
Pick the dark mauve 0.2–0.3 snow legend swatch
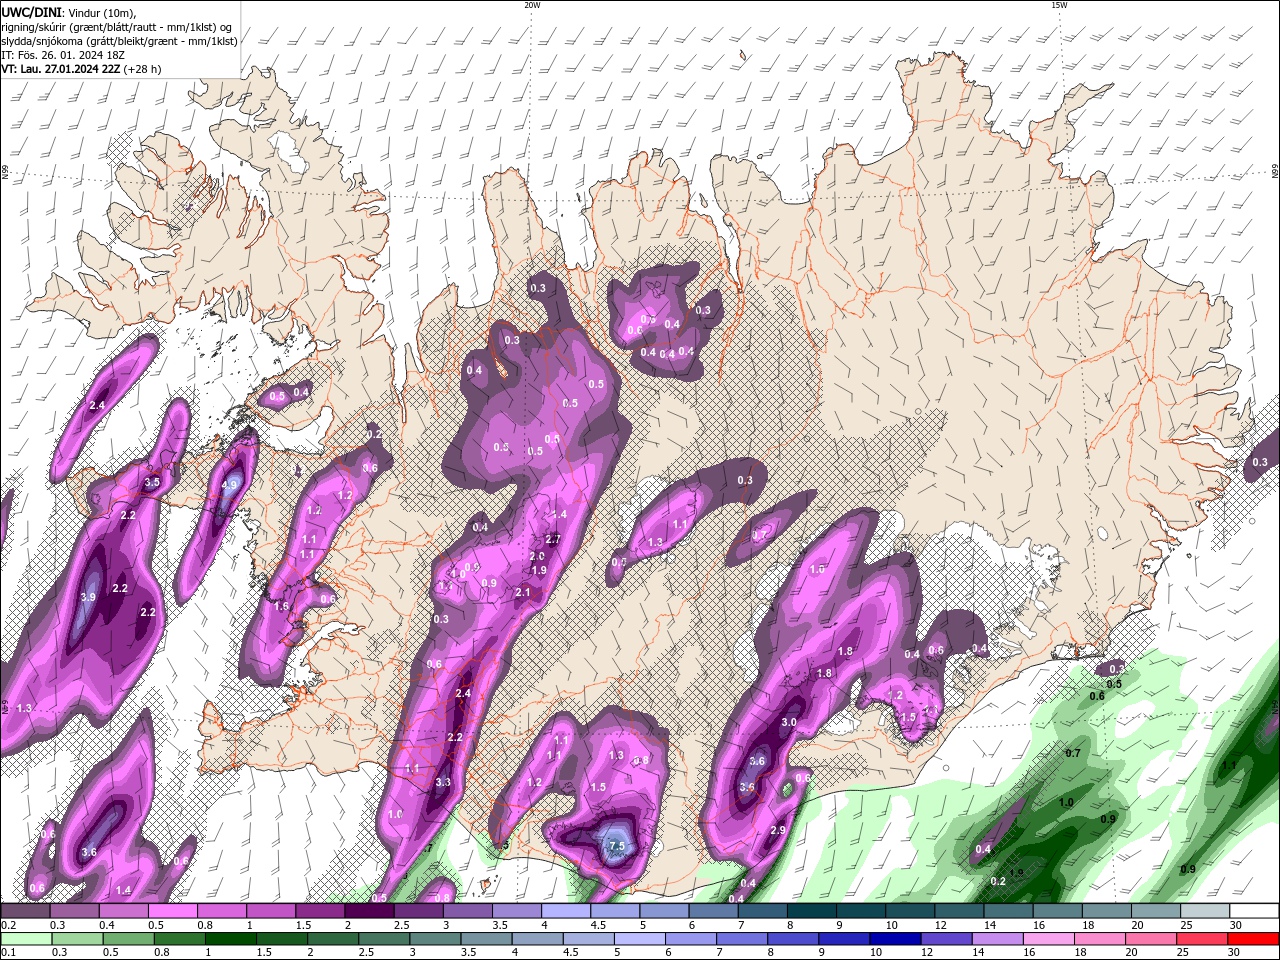coord(25,911)
